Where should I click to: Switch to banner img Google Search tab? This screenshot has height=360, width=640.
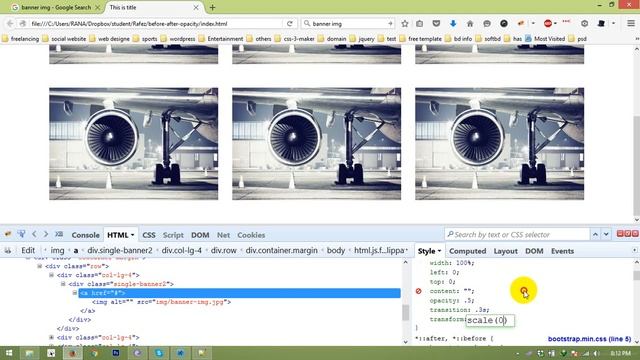[56, 7]
